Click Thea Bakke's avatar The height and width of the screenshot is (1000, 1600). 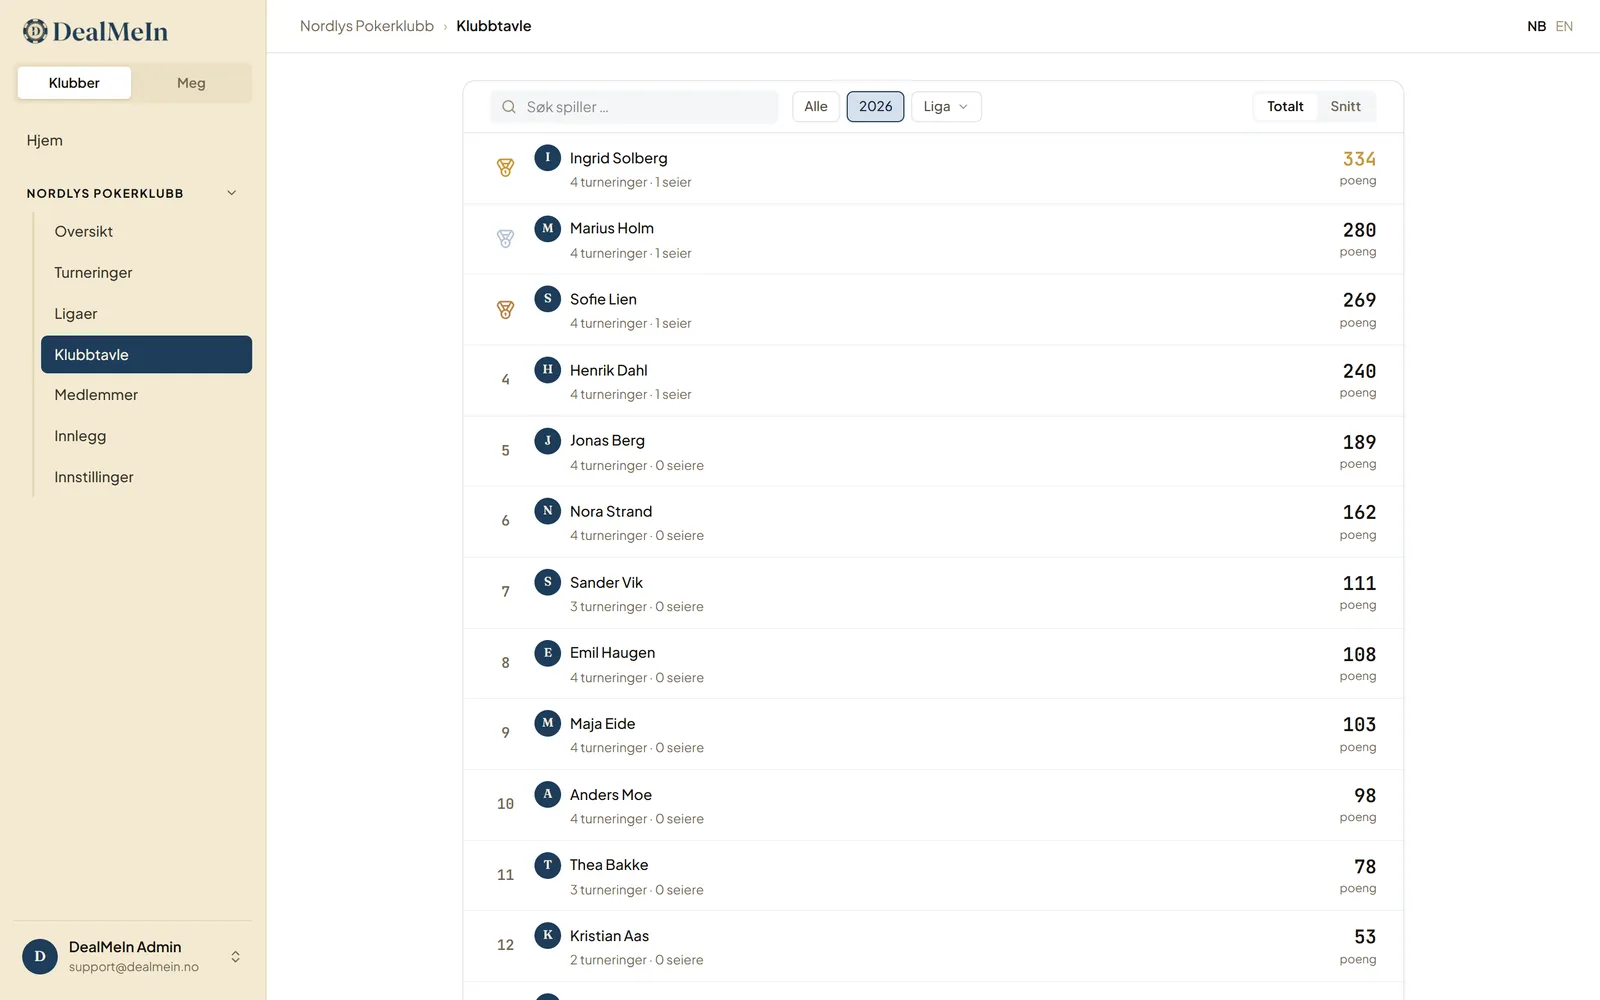pos(547,864)
